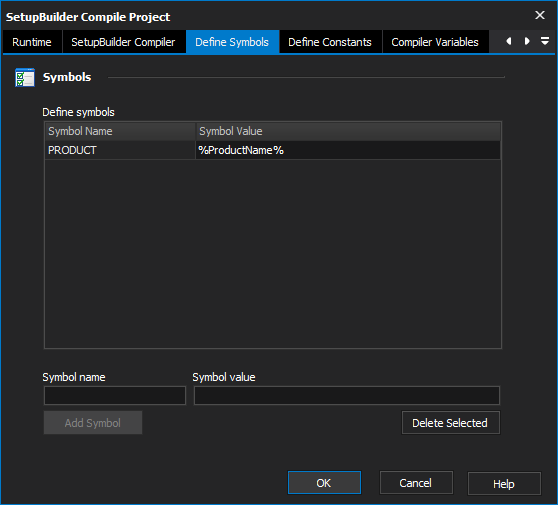
Task: Close the SetupBuilder Compile Project dialog
Action: [x=539, y=15]
